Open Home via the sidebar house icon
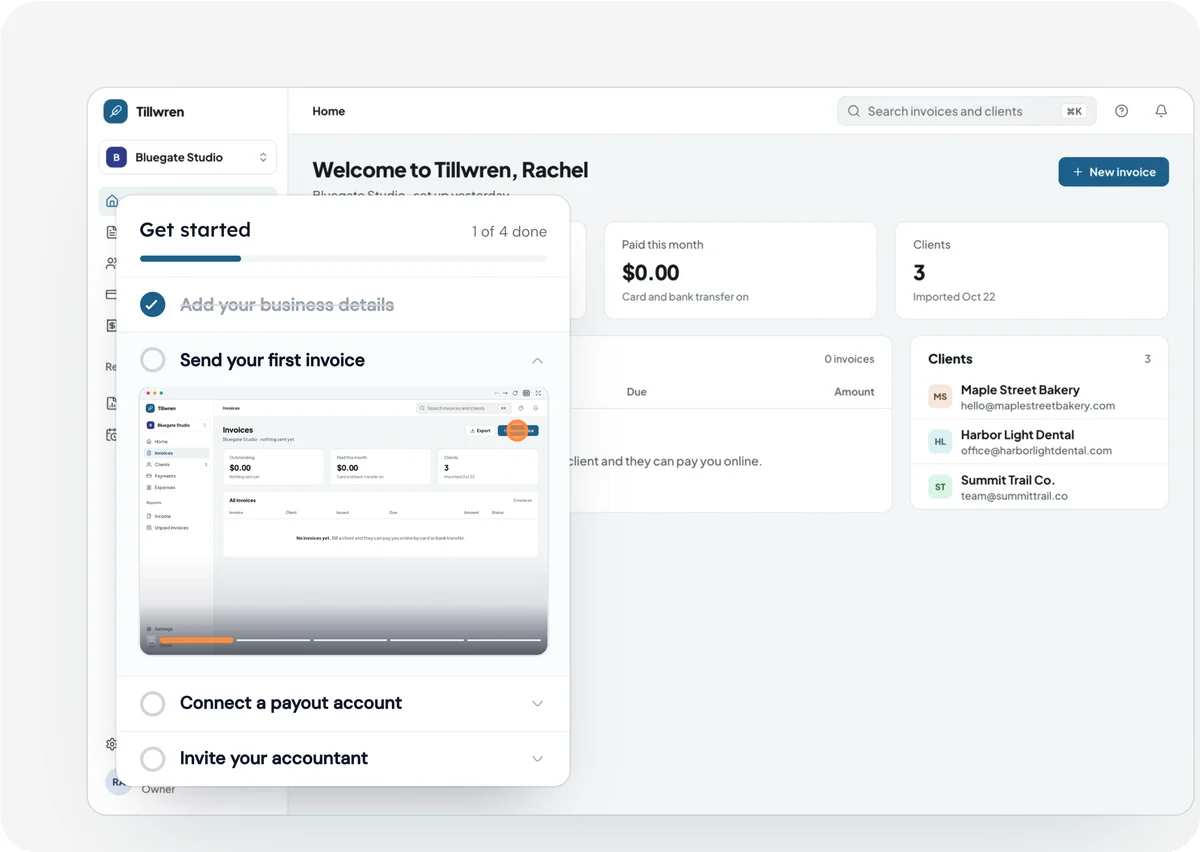This screenshot has width=1200, height=852. (112, 201)
